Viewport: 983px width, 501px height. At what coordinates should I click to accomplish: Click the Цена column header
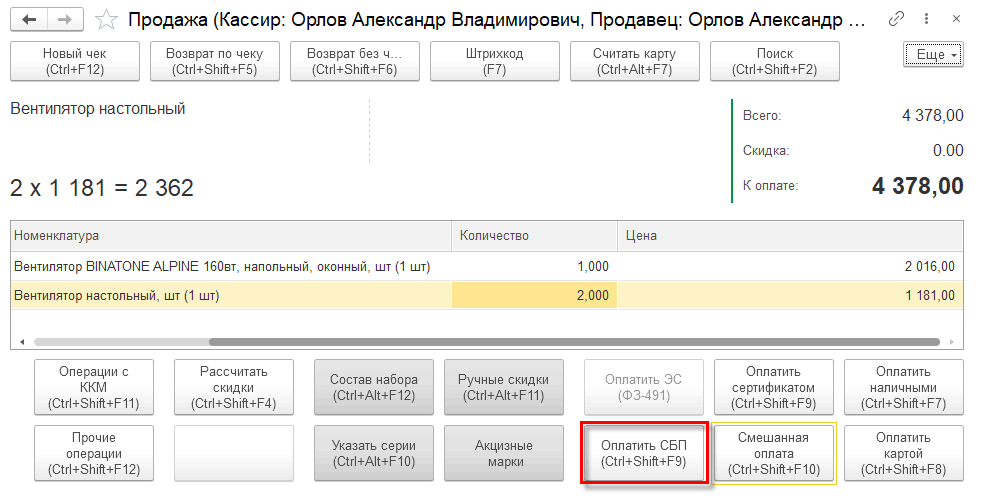tap(791, 236)
